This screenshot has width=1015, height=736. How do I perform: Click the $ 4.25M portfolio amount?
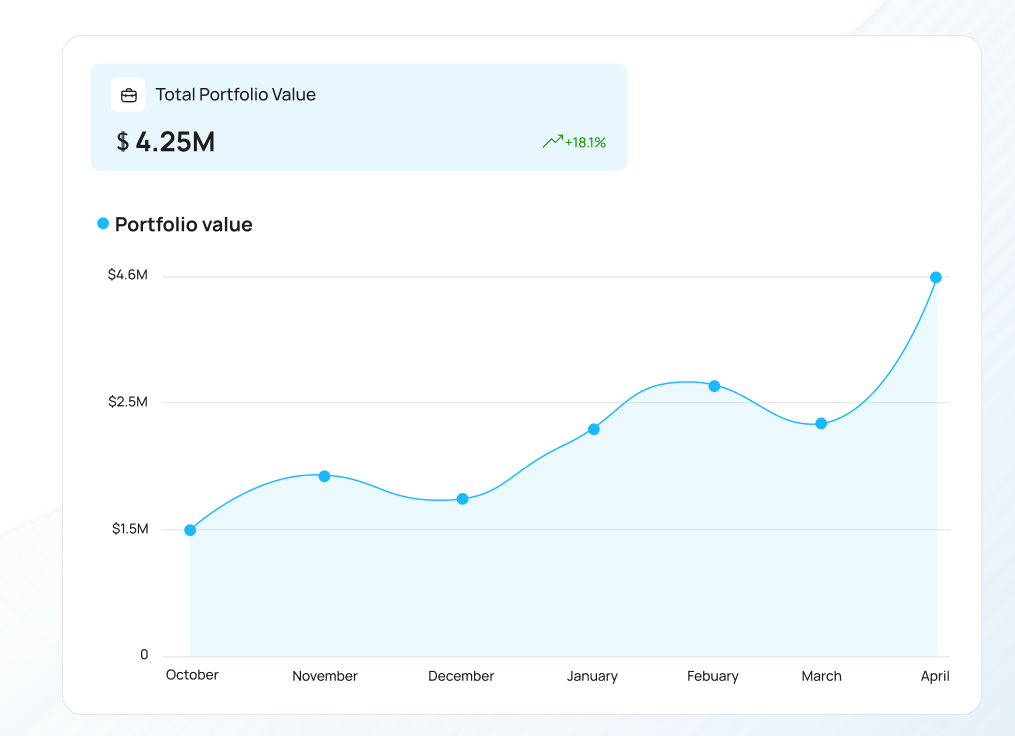[166, 142]
